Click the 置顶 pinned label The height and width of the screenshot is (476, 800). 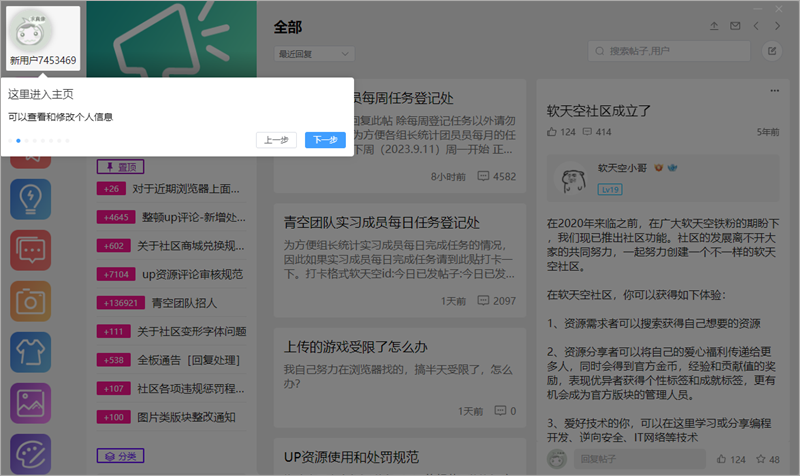pyautogui.click(x=120, y=167)
